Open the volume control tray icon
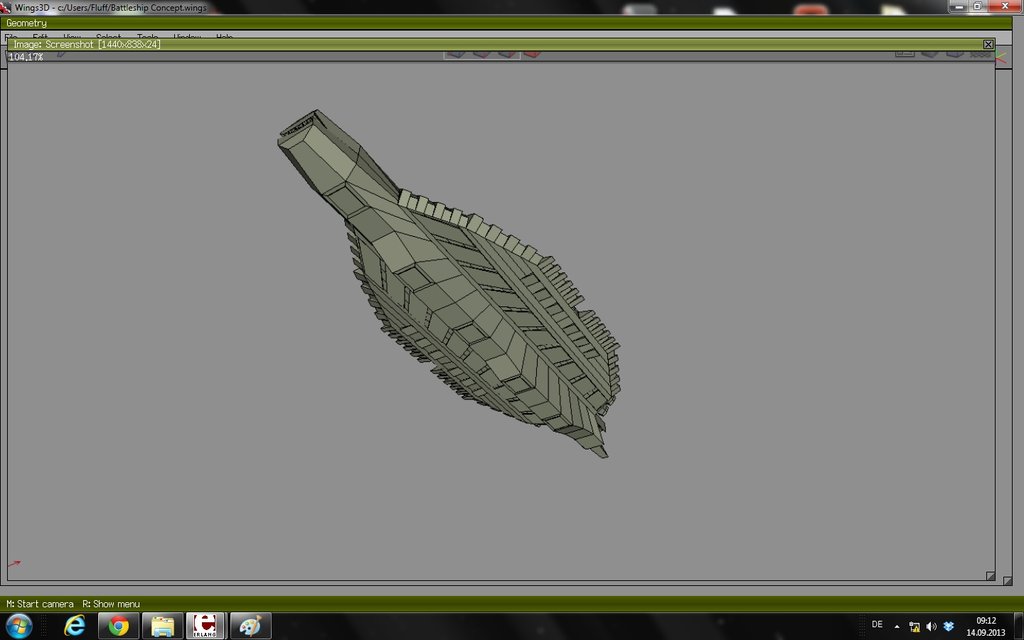The height and width of the screenshot is (640, 1024). tap(931, 627)
